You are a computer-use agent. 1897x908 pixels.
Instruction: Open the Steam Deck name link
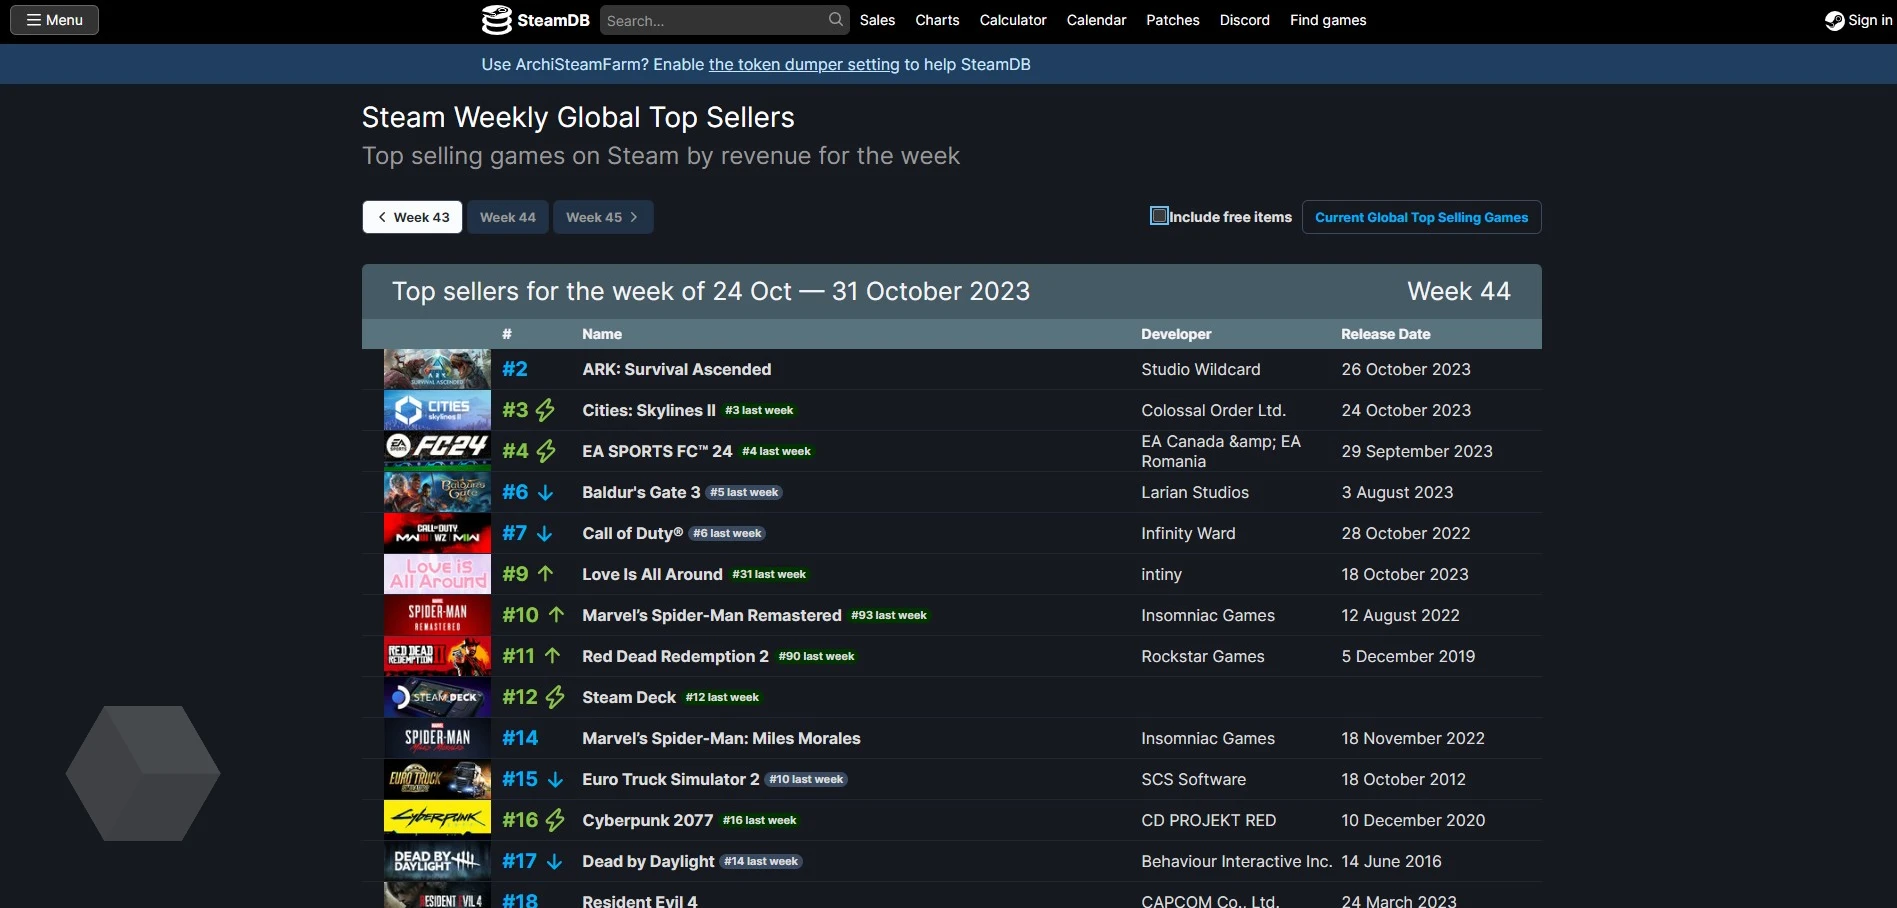629,697
